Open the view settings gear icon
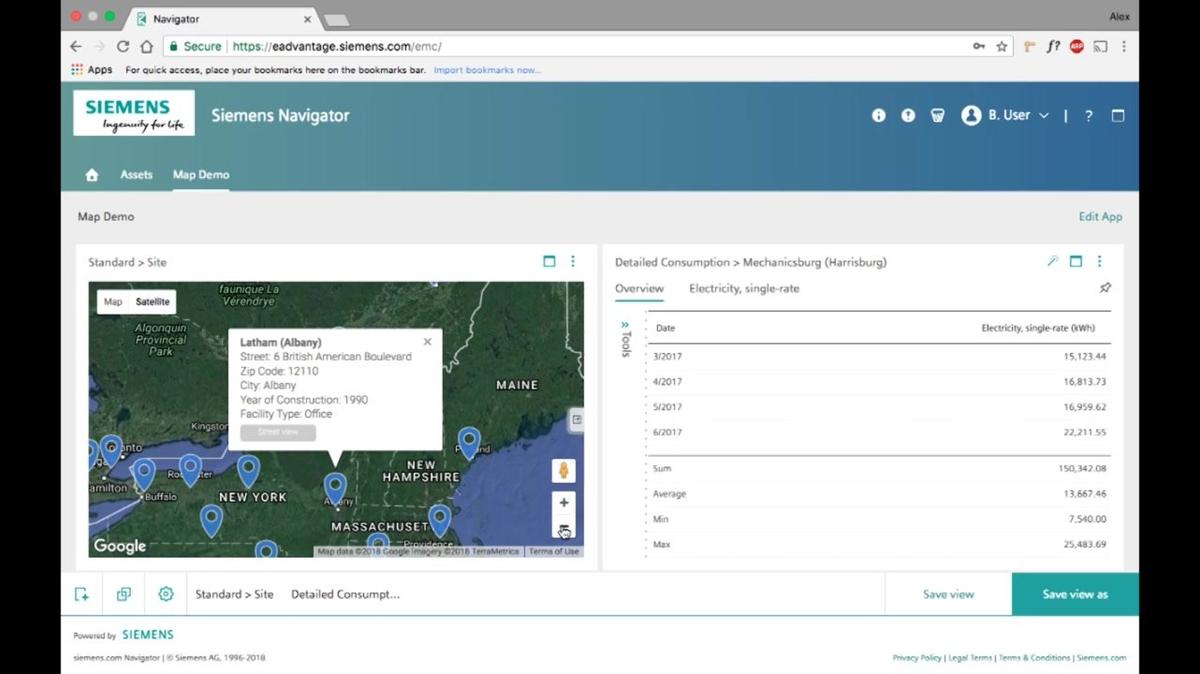Image resolution: width=1200 pixels, height=674 pixels. [x=166, y=594]
